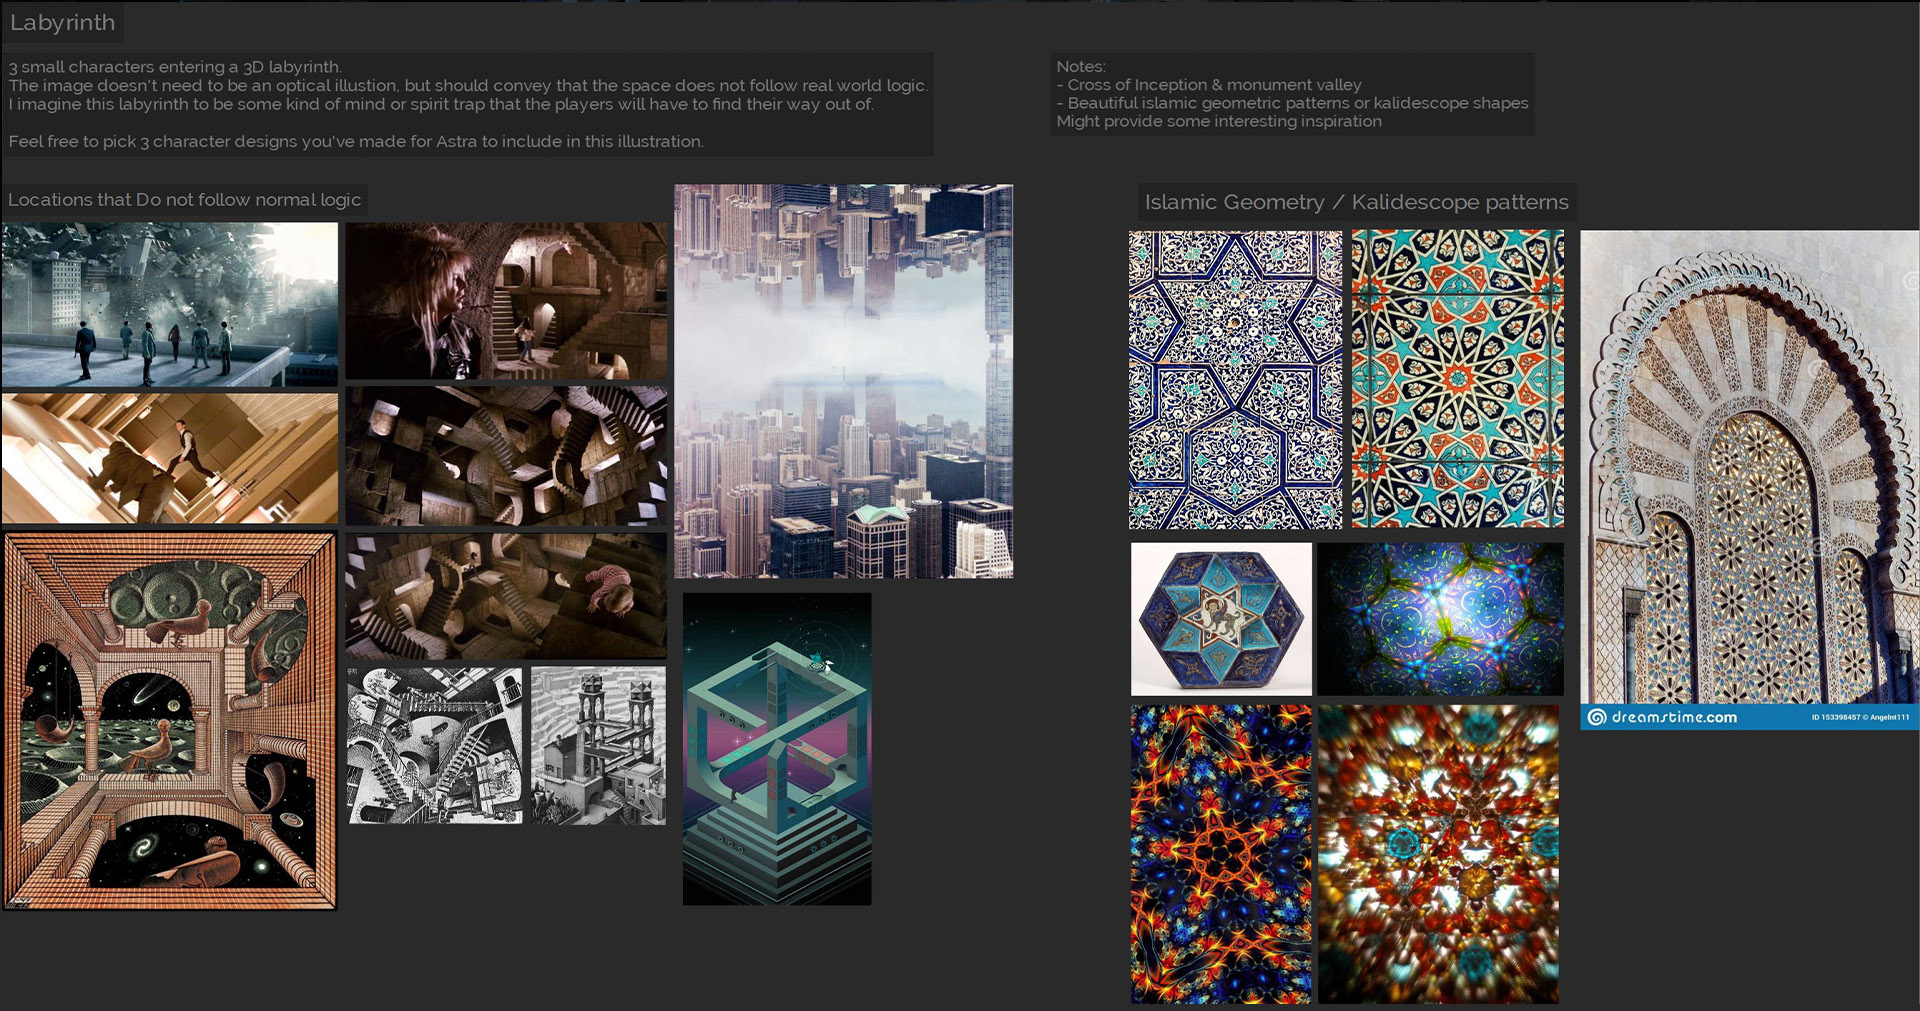
Task: Open the fiery orange kaleidoscope image
Action: click(1221, 855)
